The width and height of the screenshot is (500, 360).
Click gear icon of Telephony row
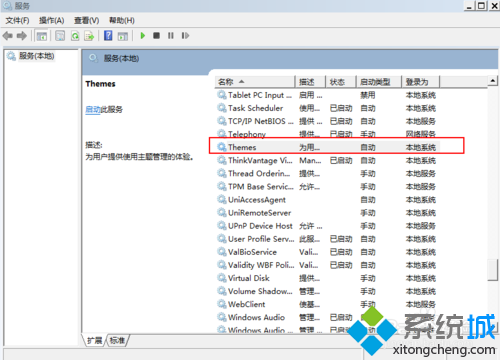click(x=222, y=134)
